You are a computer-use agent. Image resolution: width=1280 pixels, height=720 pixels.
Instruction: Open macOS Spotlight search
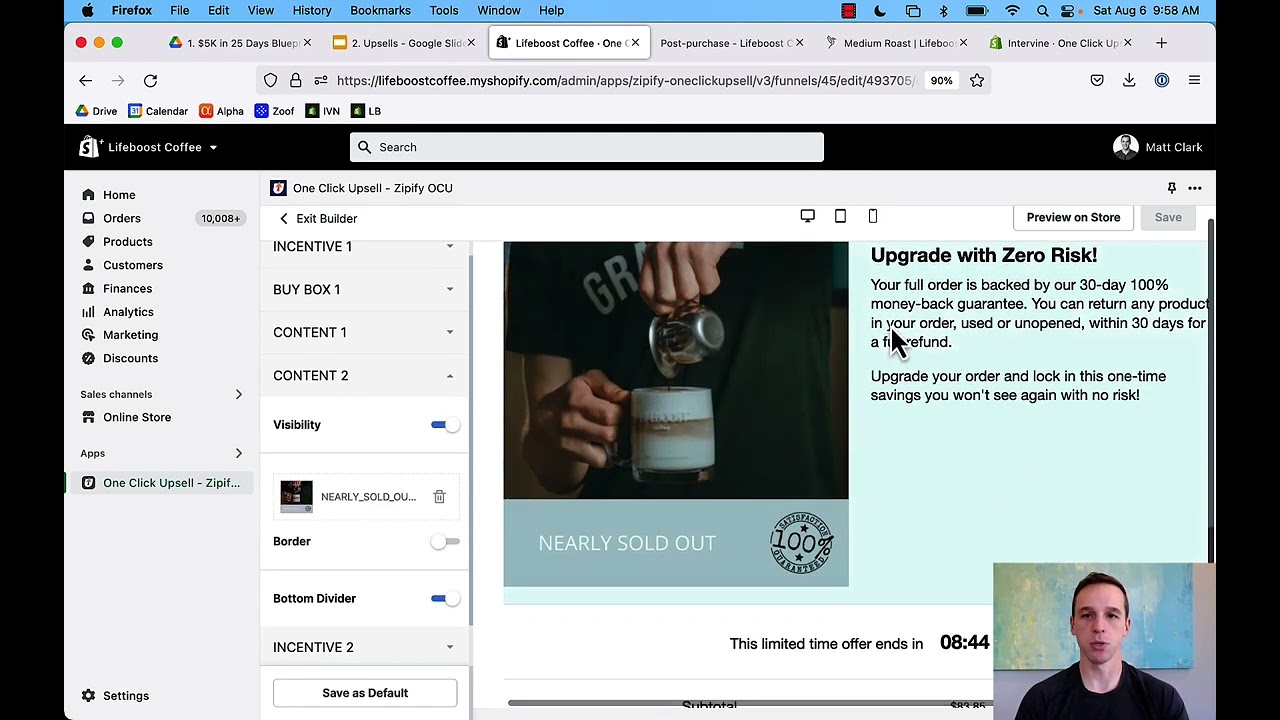1042,10
